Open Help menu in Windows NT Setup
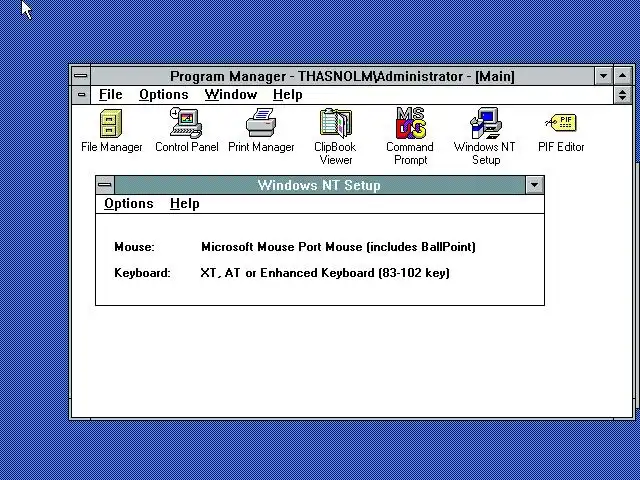This screenshot has width=640, height=480. tap(185, 204)
